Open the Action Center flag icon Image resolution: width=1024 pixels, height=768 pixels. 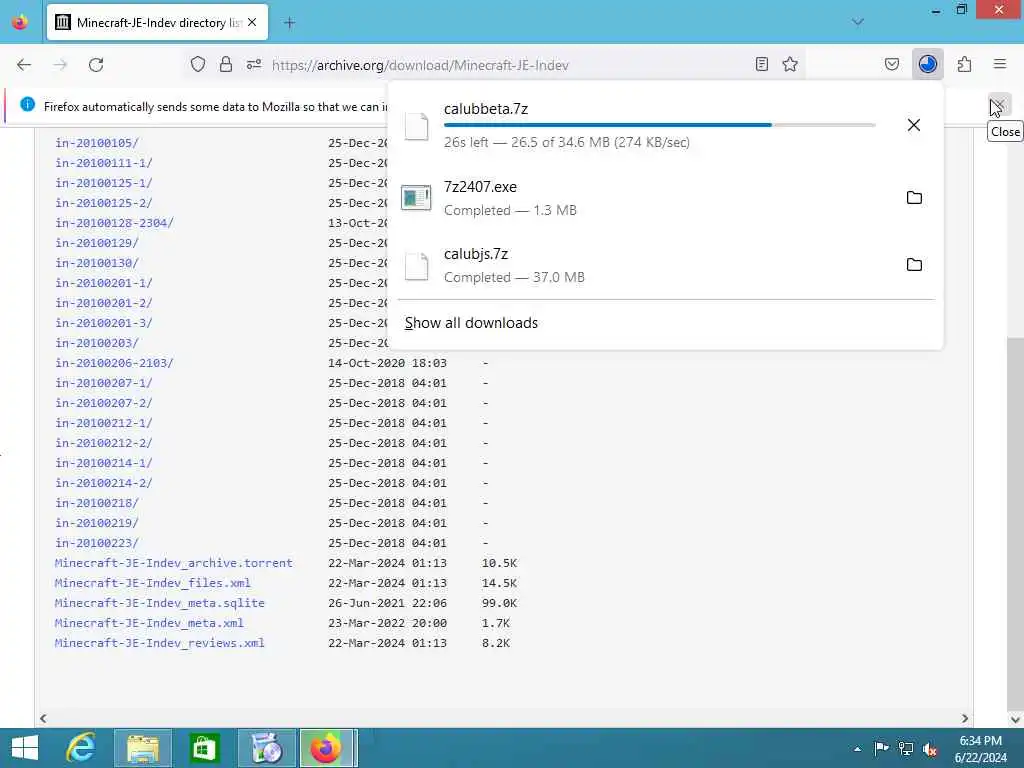tap(880, 748)
